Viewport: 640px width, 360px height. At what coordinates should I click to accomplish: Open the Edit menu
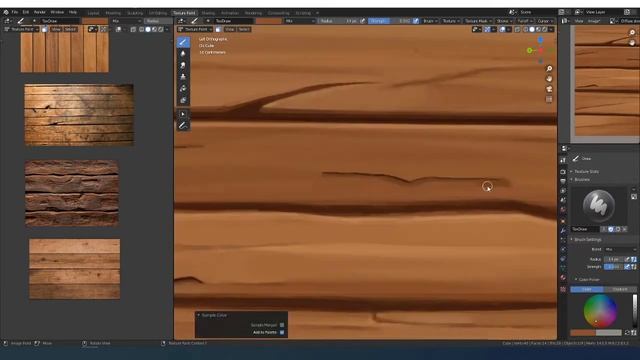(x=26, y=12)
